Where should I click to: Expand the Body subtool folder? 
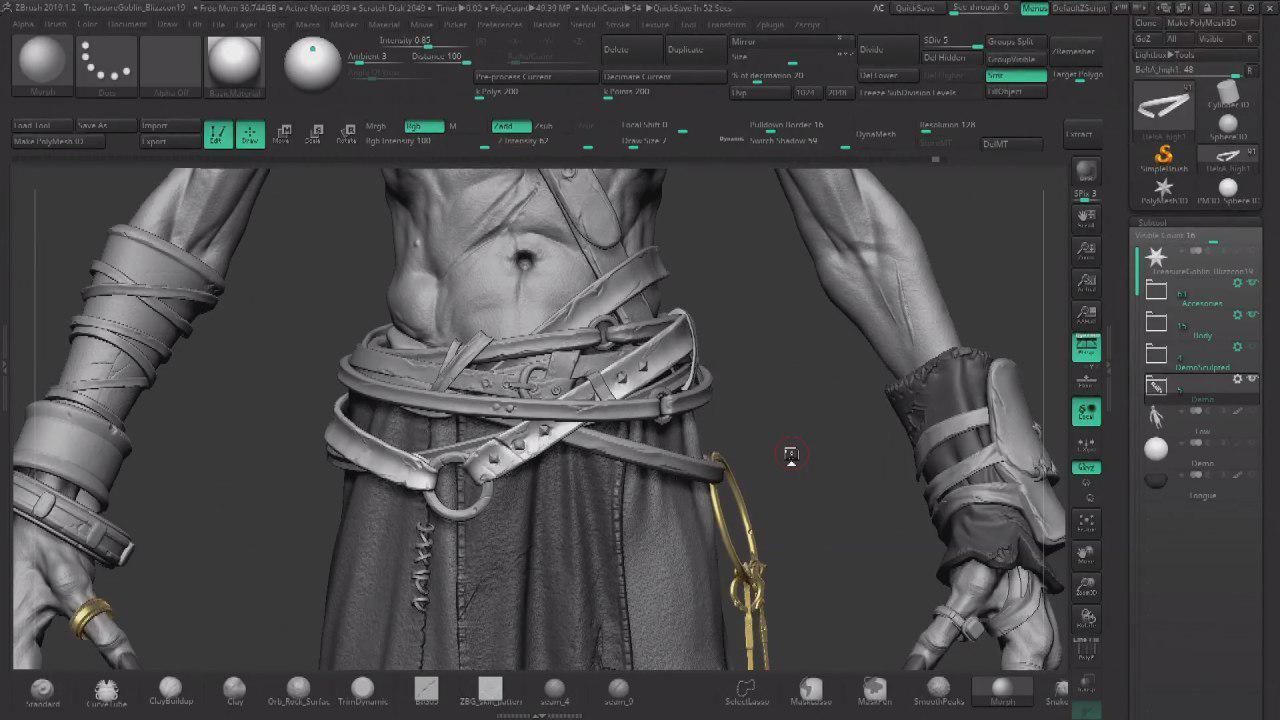click(1157, 323)
